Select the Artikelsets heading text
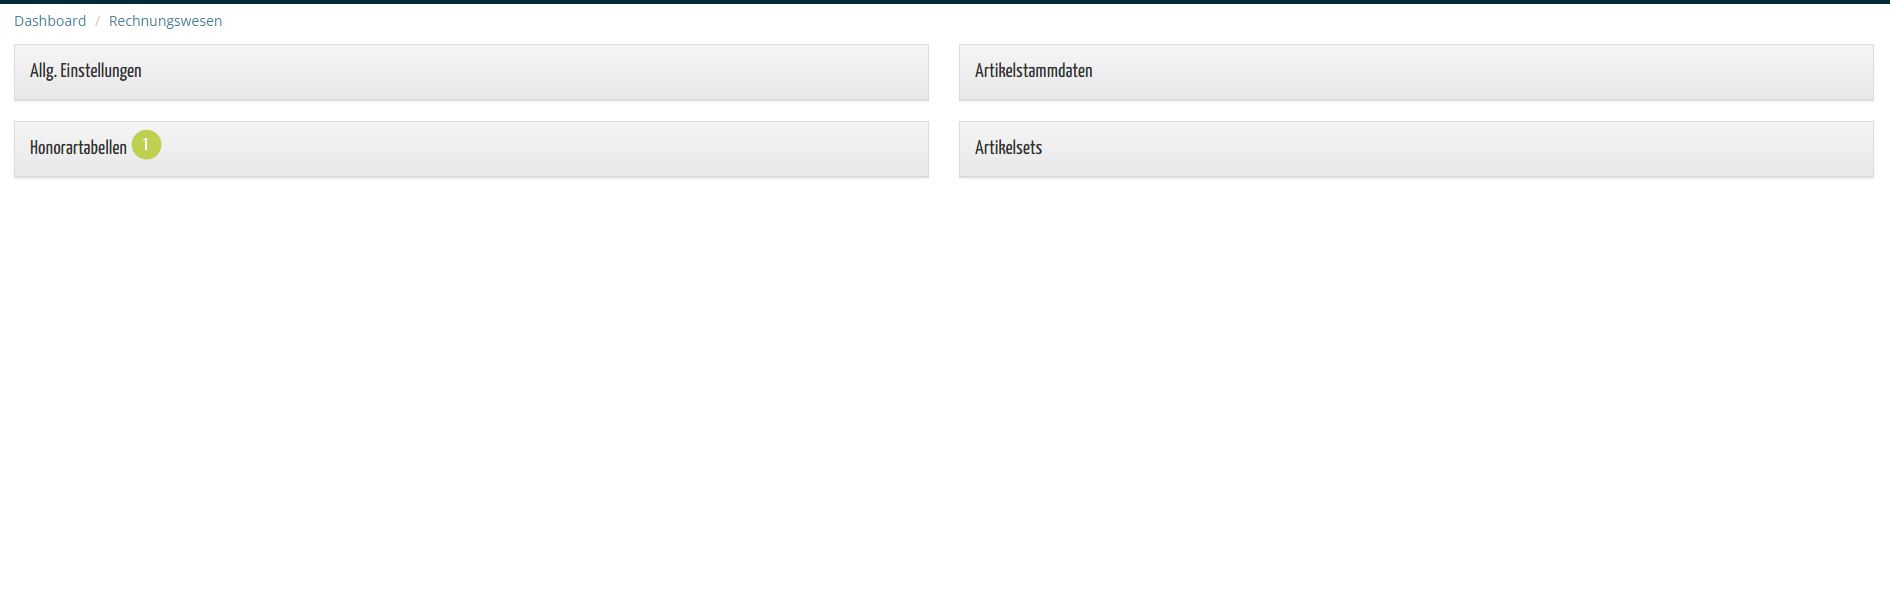 1008,148
